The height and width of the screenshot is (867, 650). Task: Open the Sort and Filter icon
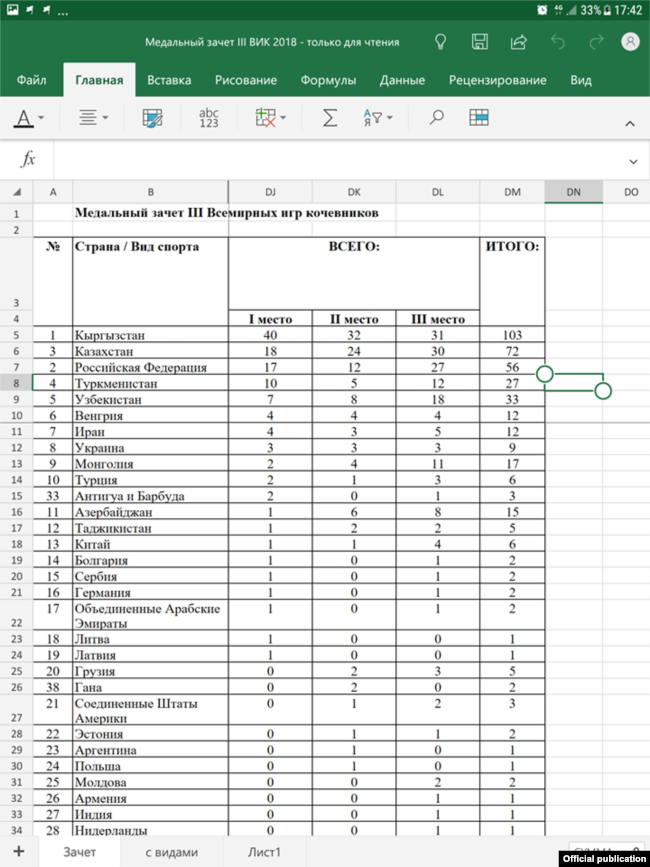pos(373,118)
